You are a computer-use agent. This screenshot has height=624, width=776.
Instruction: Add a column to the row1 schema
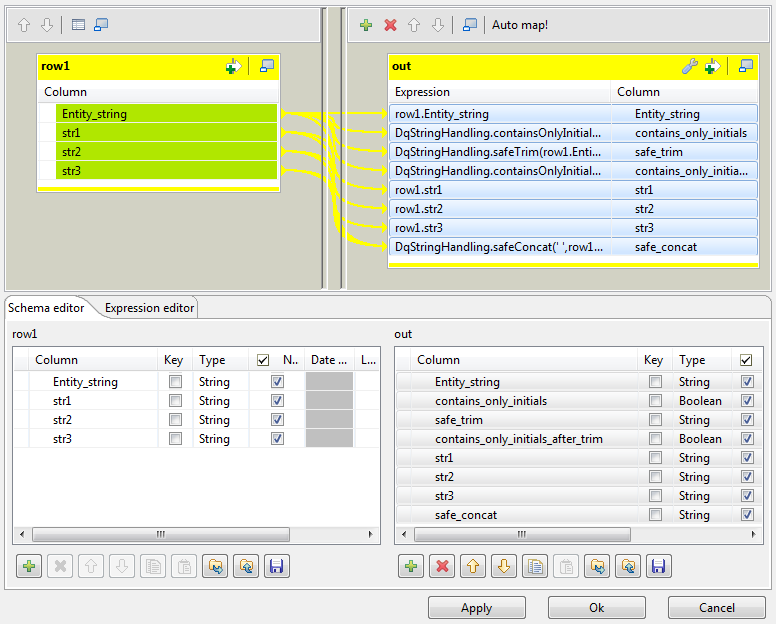pos(29,567)
